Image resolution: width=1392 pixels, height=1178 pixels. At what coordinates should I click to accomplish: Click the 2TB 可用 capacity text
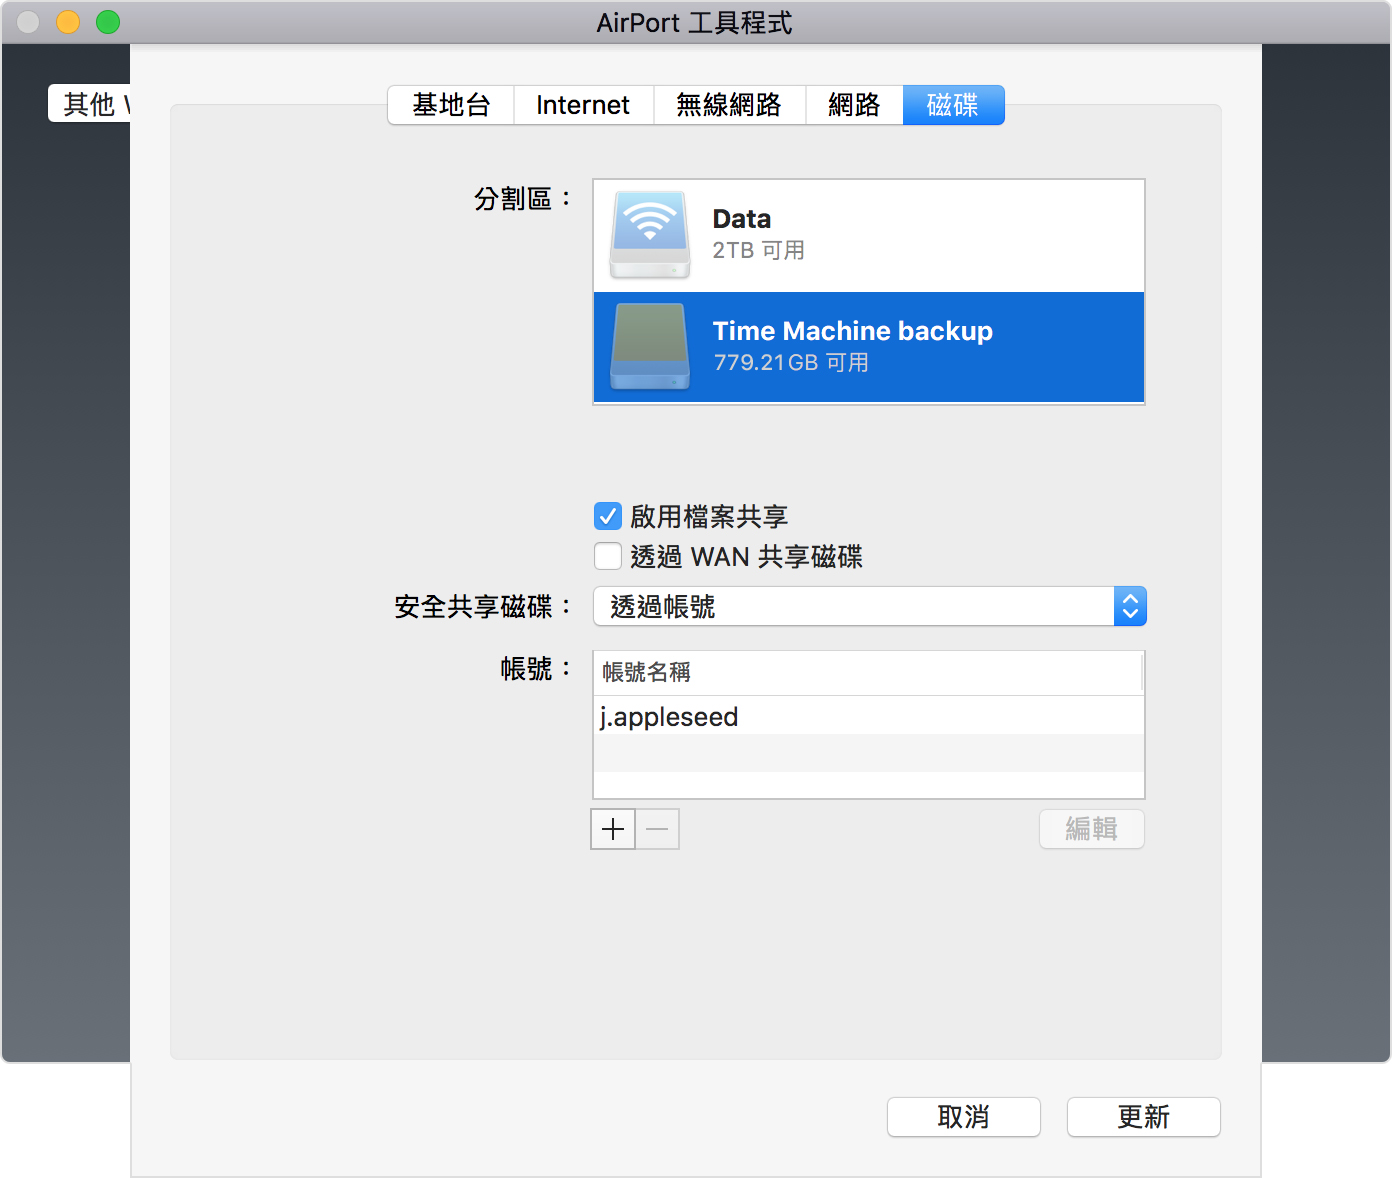coord(759,250)
